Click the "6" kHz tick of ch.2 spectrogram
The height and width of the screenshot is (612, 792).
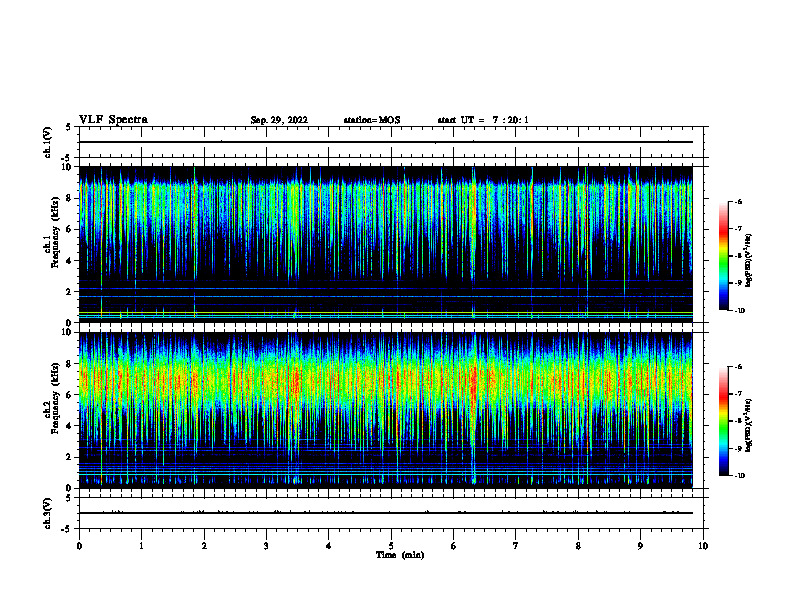click(x=69, y=395)
